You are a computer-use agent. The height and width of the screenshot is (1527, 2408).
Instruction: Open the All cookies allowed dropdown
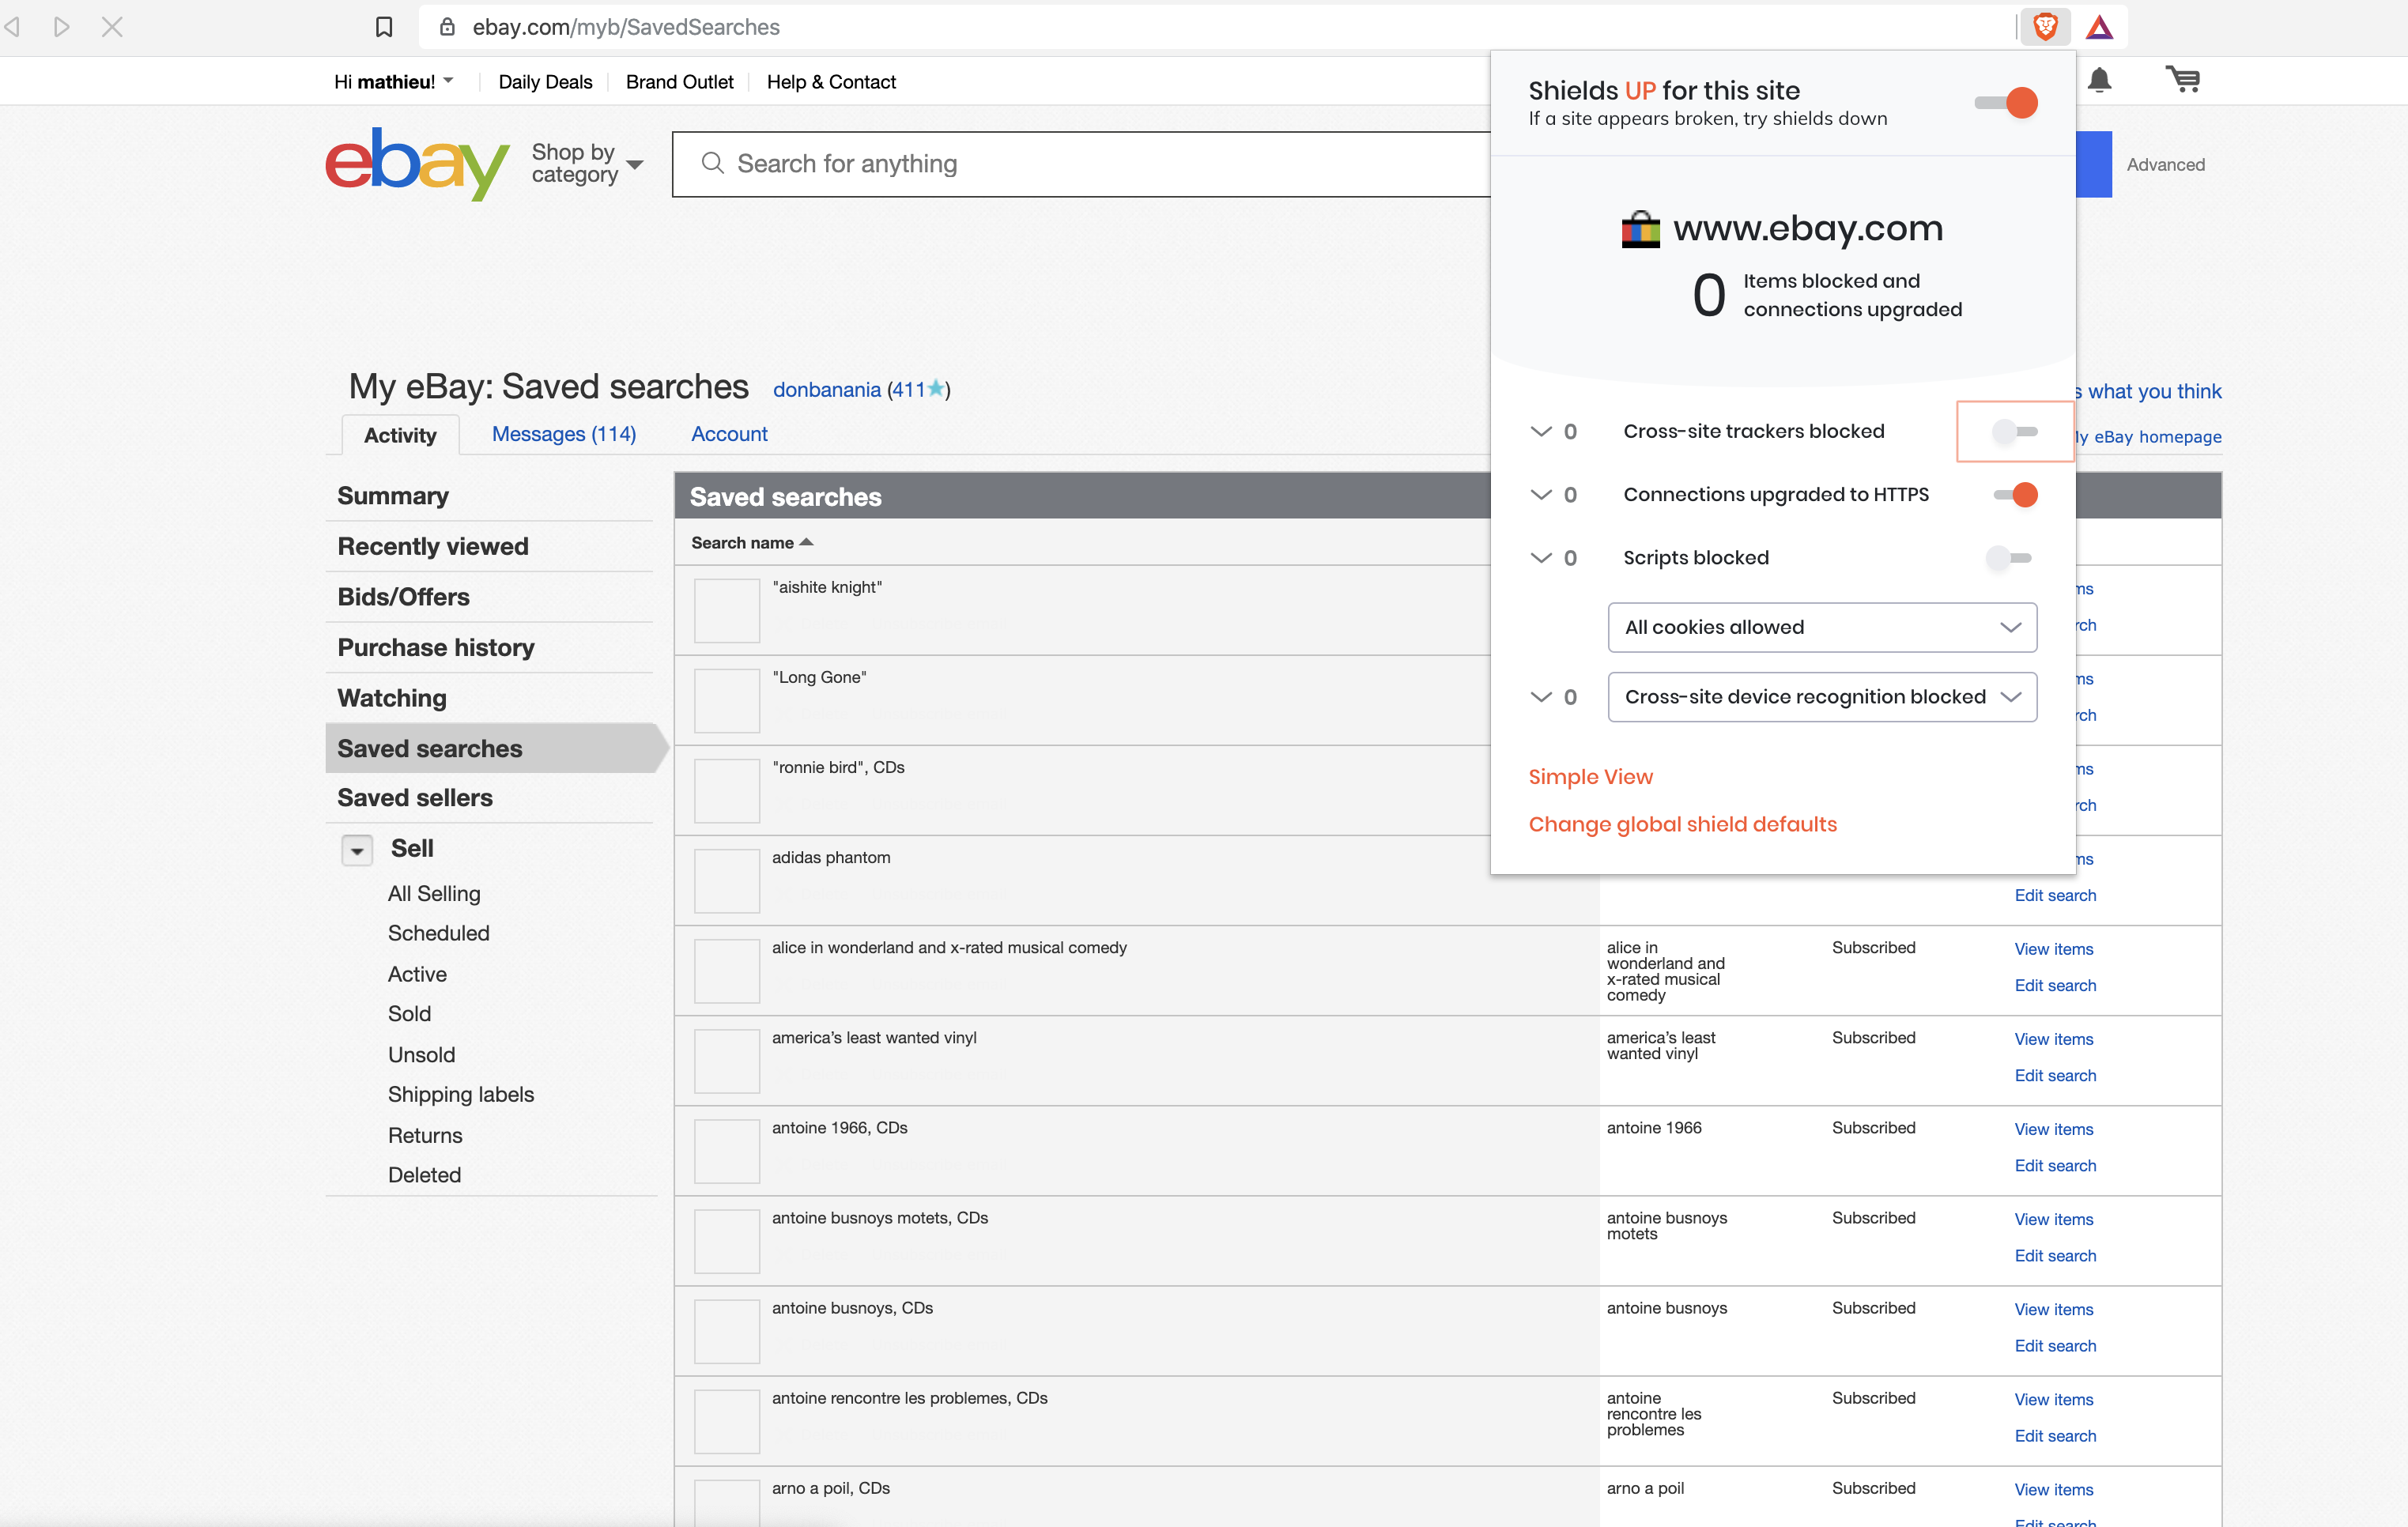point(1822,627)
